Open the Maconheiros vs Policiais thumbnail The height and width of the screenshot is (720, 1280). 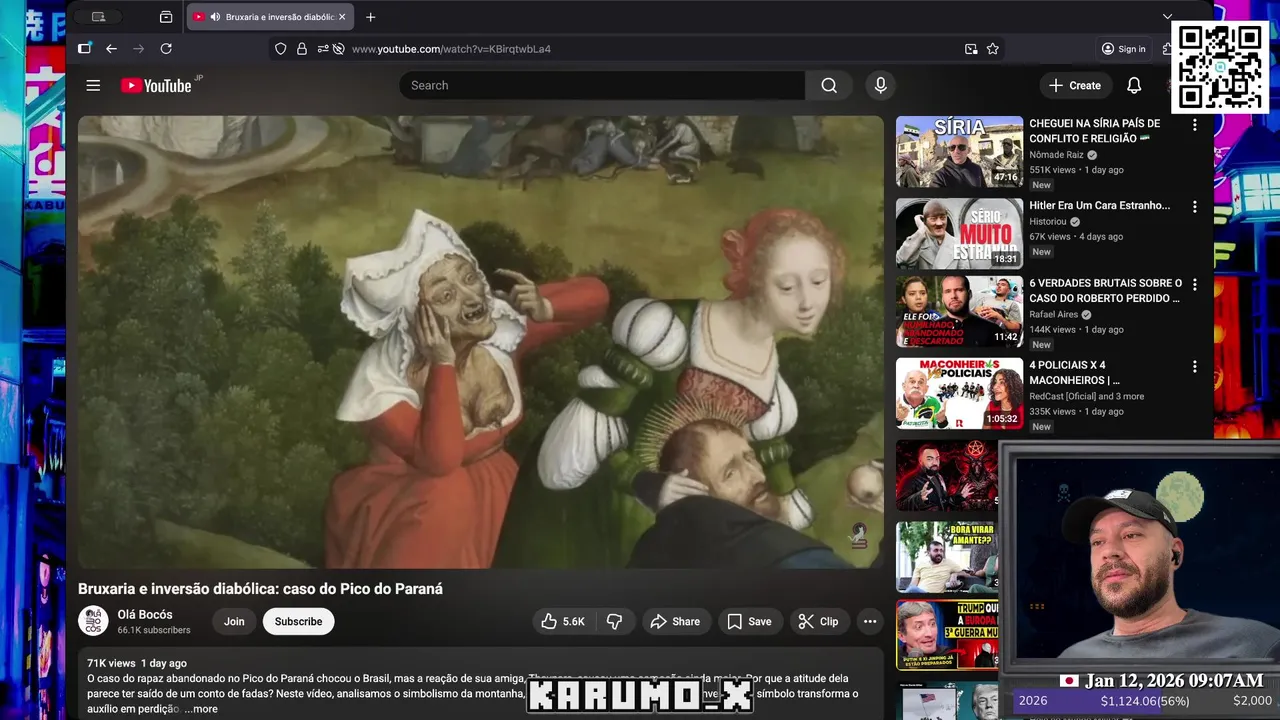click(x=959, y=394)
